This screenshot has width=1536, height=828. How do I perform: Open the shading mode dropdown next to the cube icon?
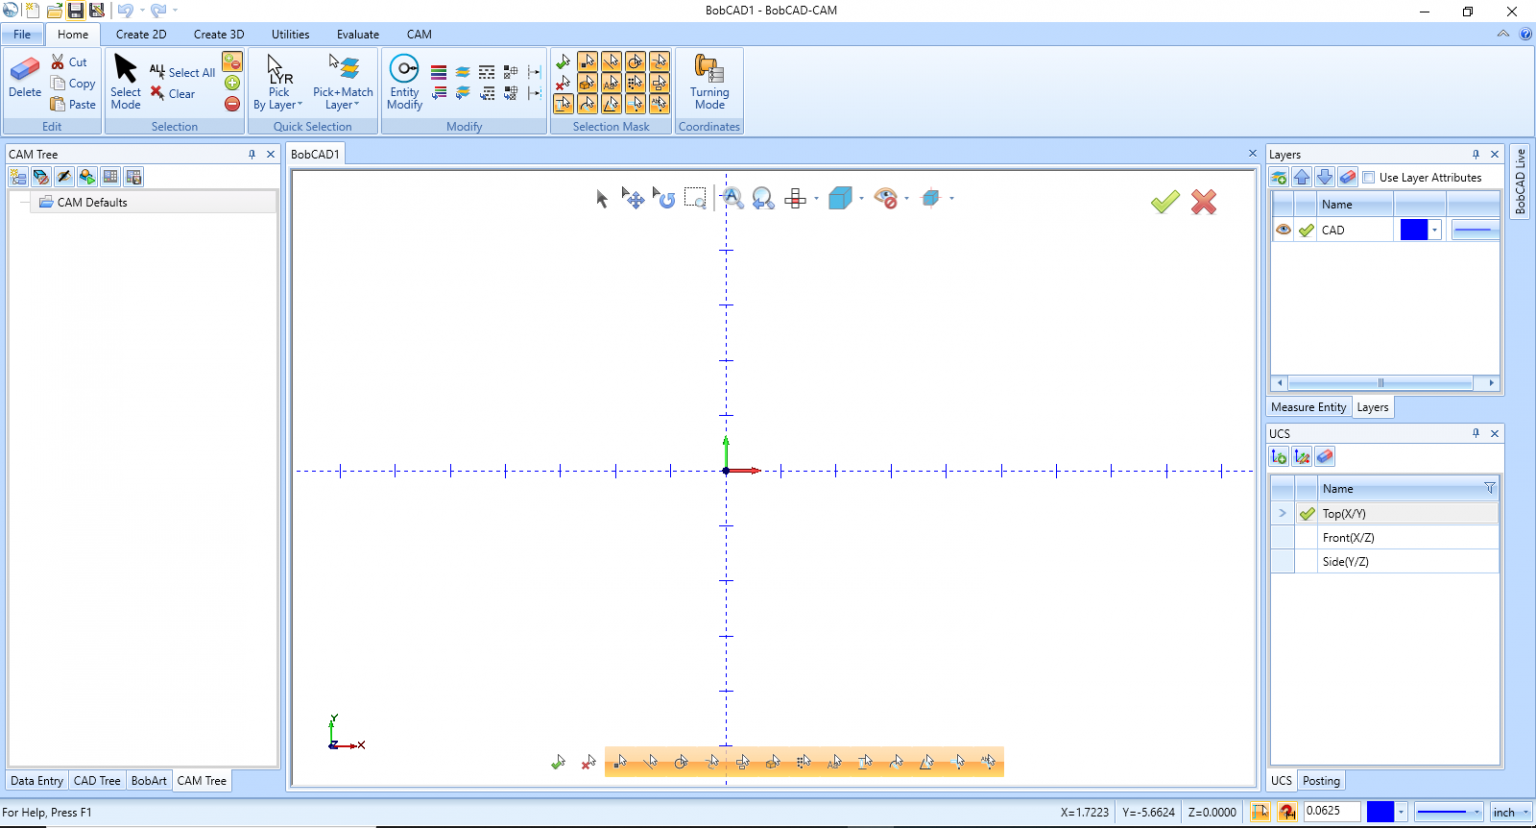click(860, 198)
